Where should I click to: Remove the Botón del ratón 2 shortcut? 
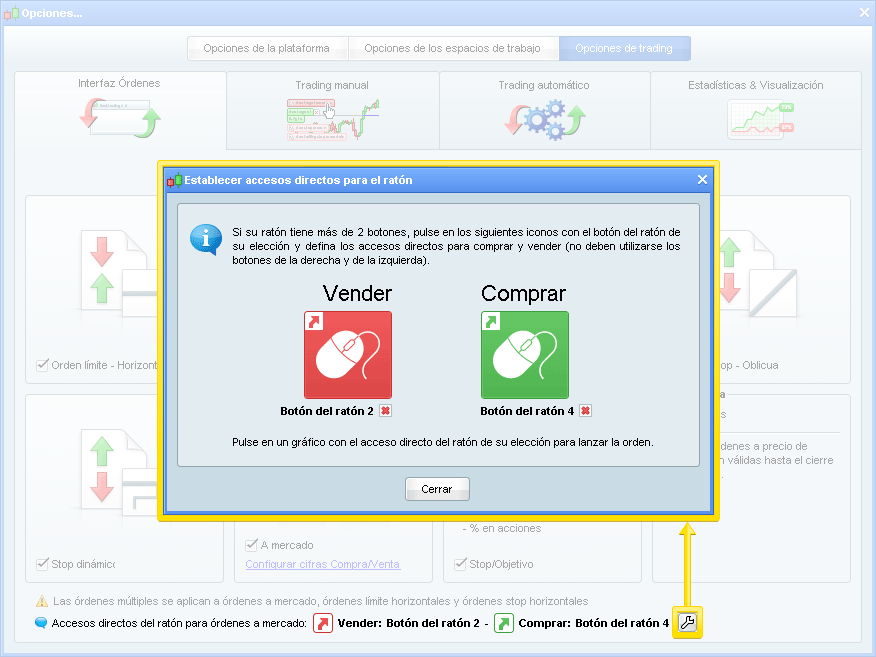(385, 411)
